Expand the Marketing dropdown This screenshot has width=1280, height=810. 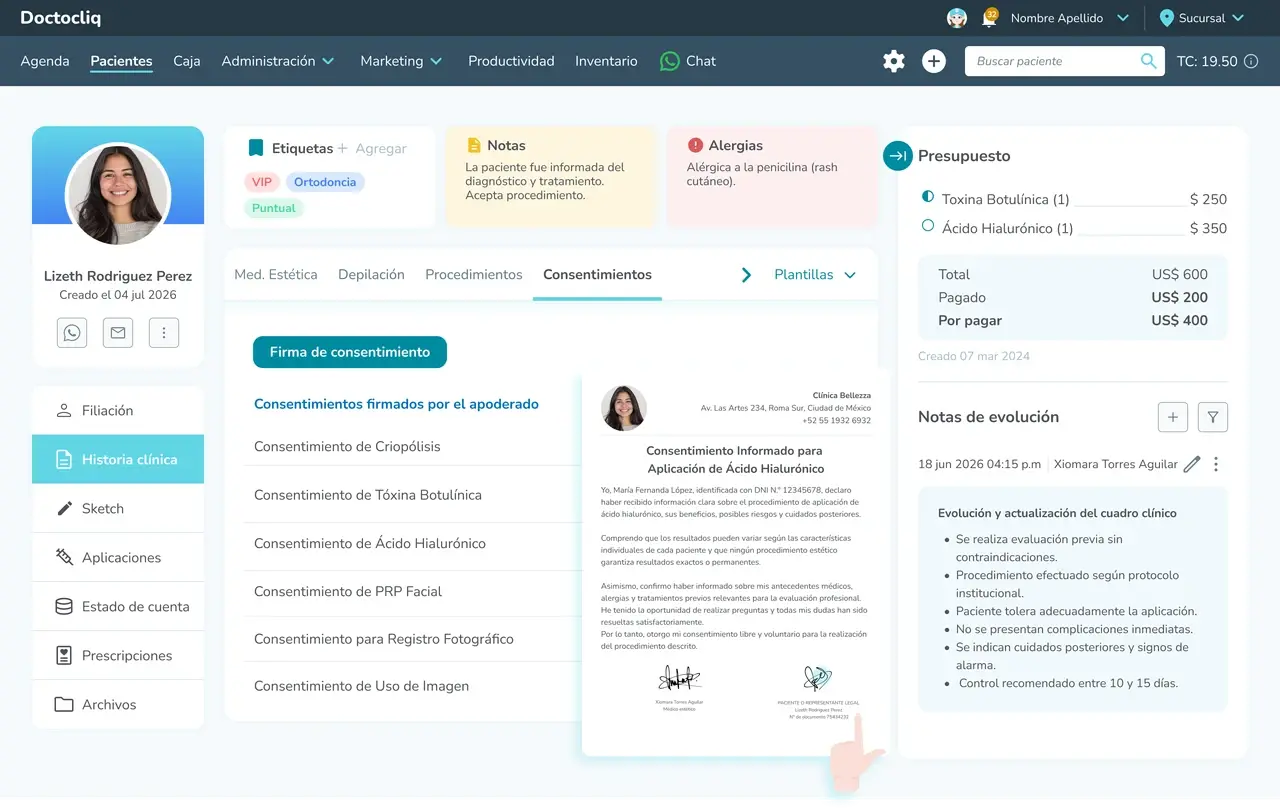(401, 61)
